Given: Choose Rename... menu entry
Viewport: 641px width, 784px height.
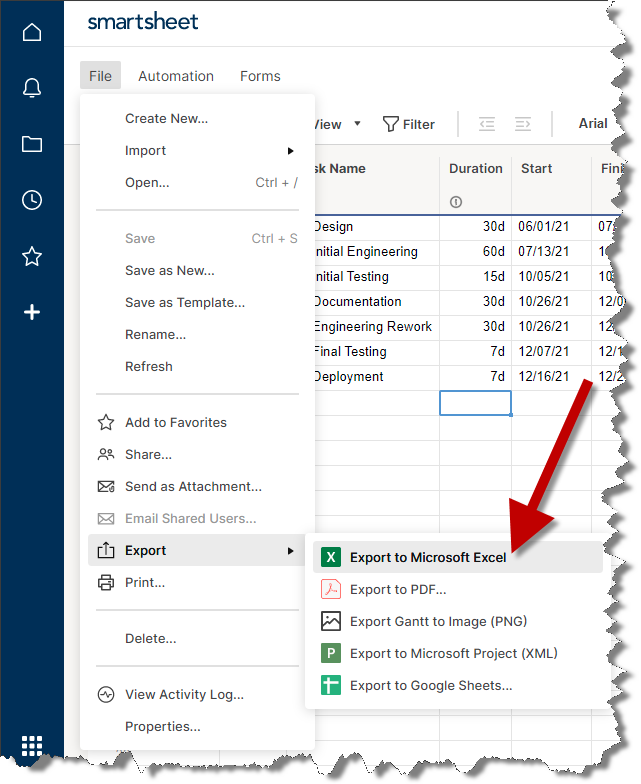Looking at the screenshot, I should coord(198,334).
